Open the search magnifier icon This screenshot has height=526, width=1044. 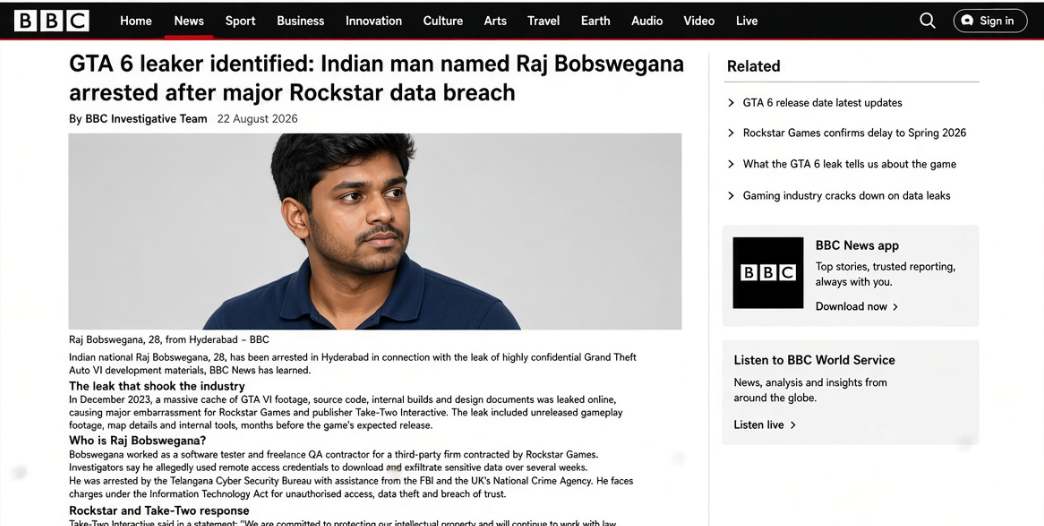tap(927, 21)
